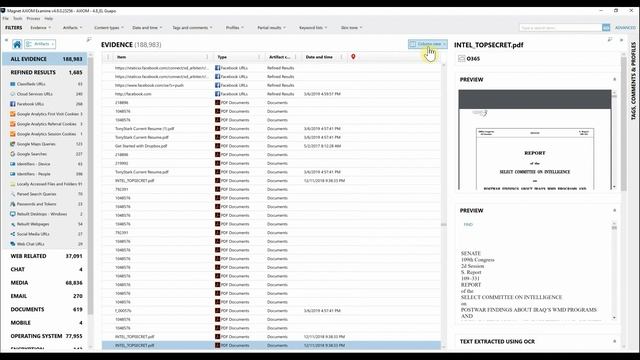
Task: Click the Cloud Services URLs icon
Action: [x=13, y=94]
